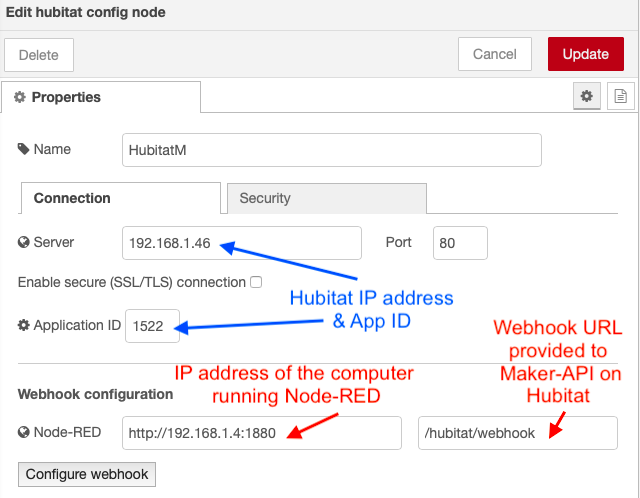Switch to the Security tab
This screenshot has width=640, height=498.
(x=327, y=198)
